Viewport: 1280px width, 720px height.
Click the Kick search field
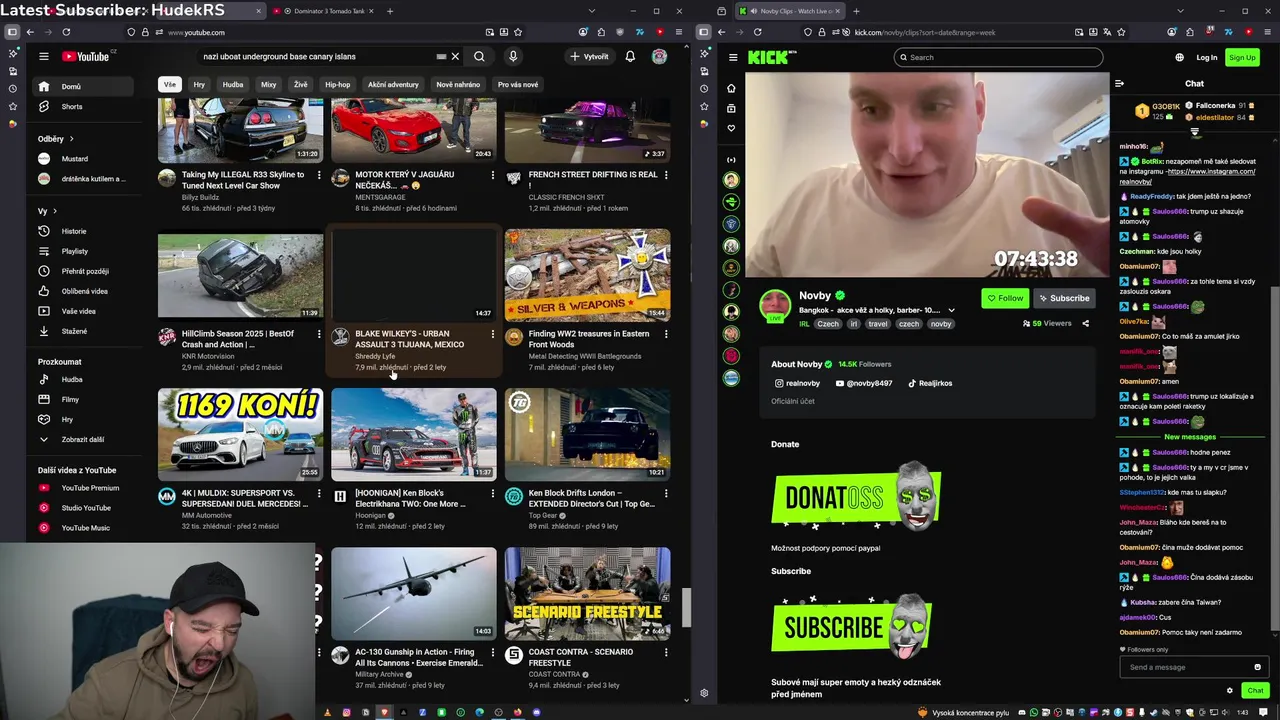pos(998,57)
